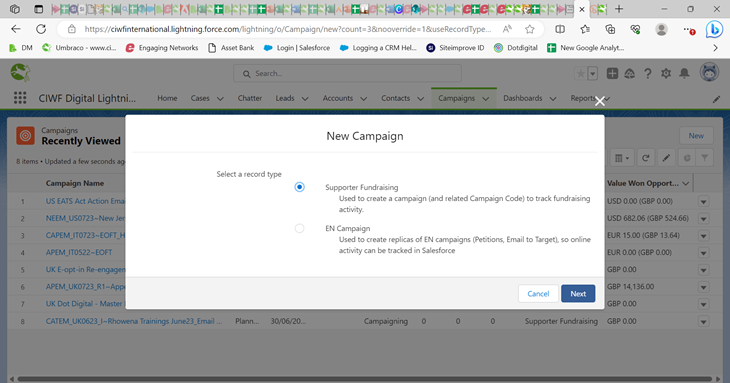This screenshot has height=383, width=730.
Task: Open the US EATS Act Action campaign link
Action: point(85,201)
